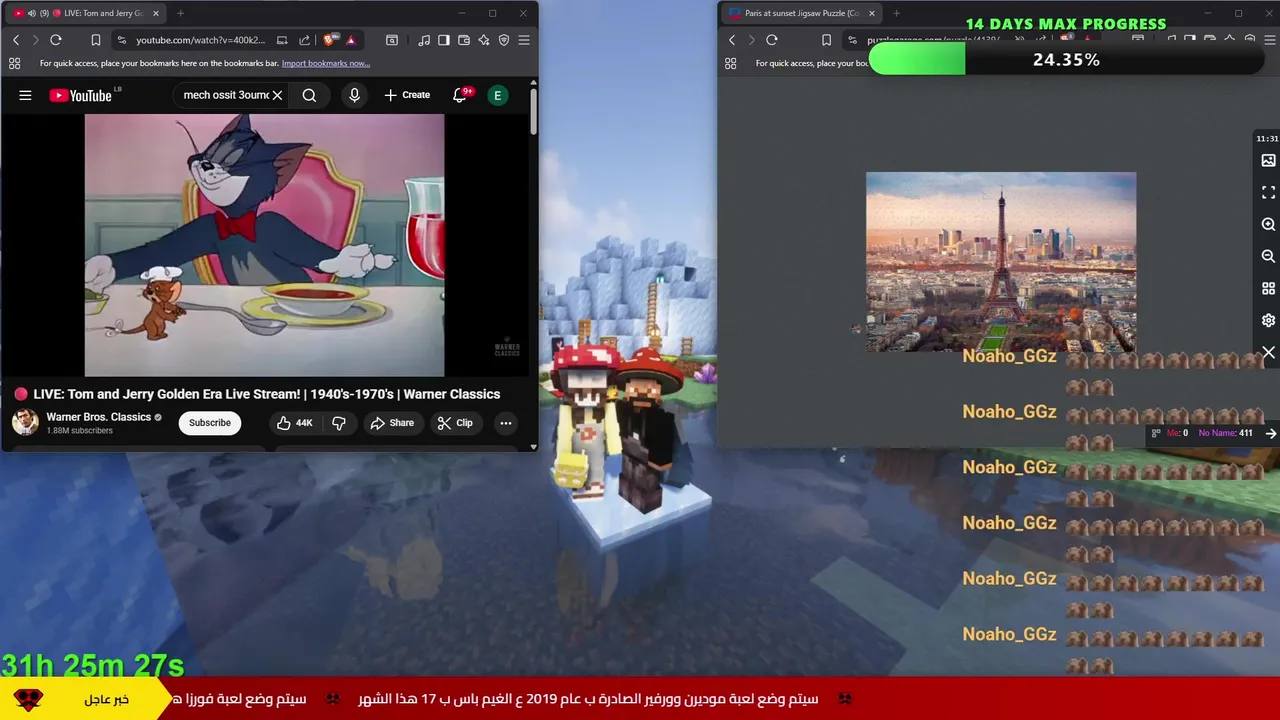Search with voice microphone button
The width and height of the screenshot is (1280, 720).
(x=354, y=95)
